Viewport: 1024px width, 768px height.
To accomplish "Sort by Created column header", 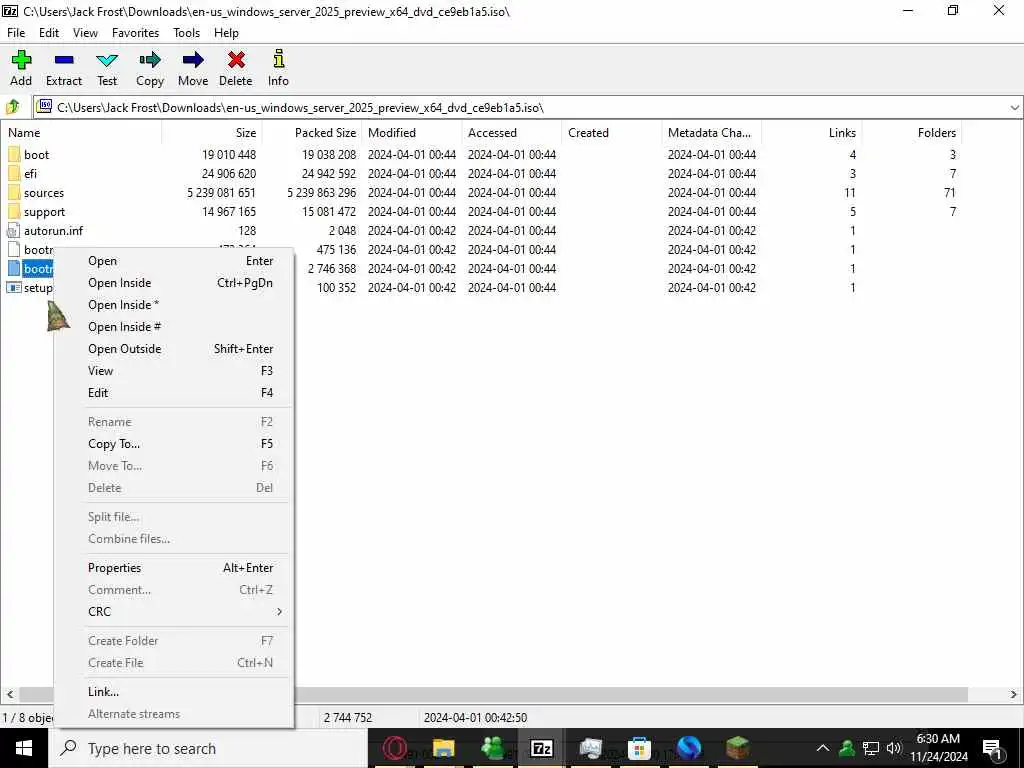I will click(611, 133).
